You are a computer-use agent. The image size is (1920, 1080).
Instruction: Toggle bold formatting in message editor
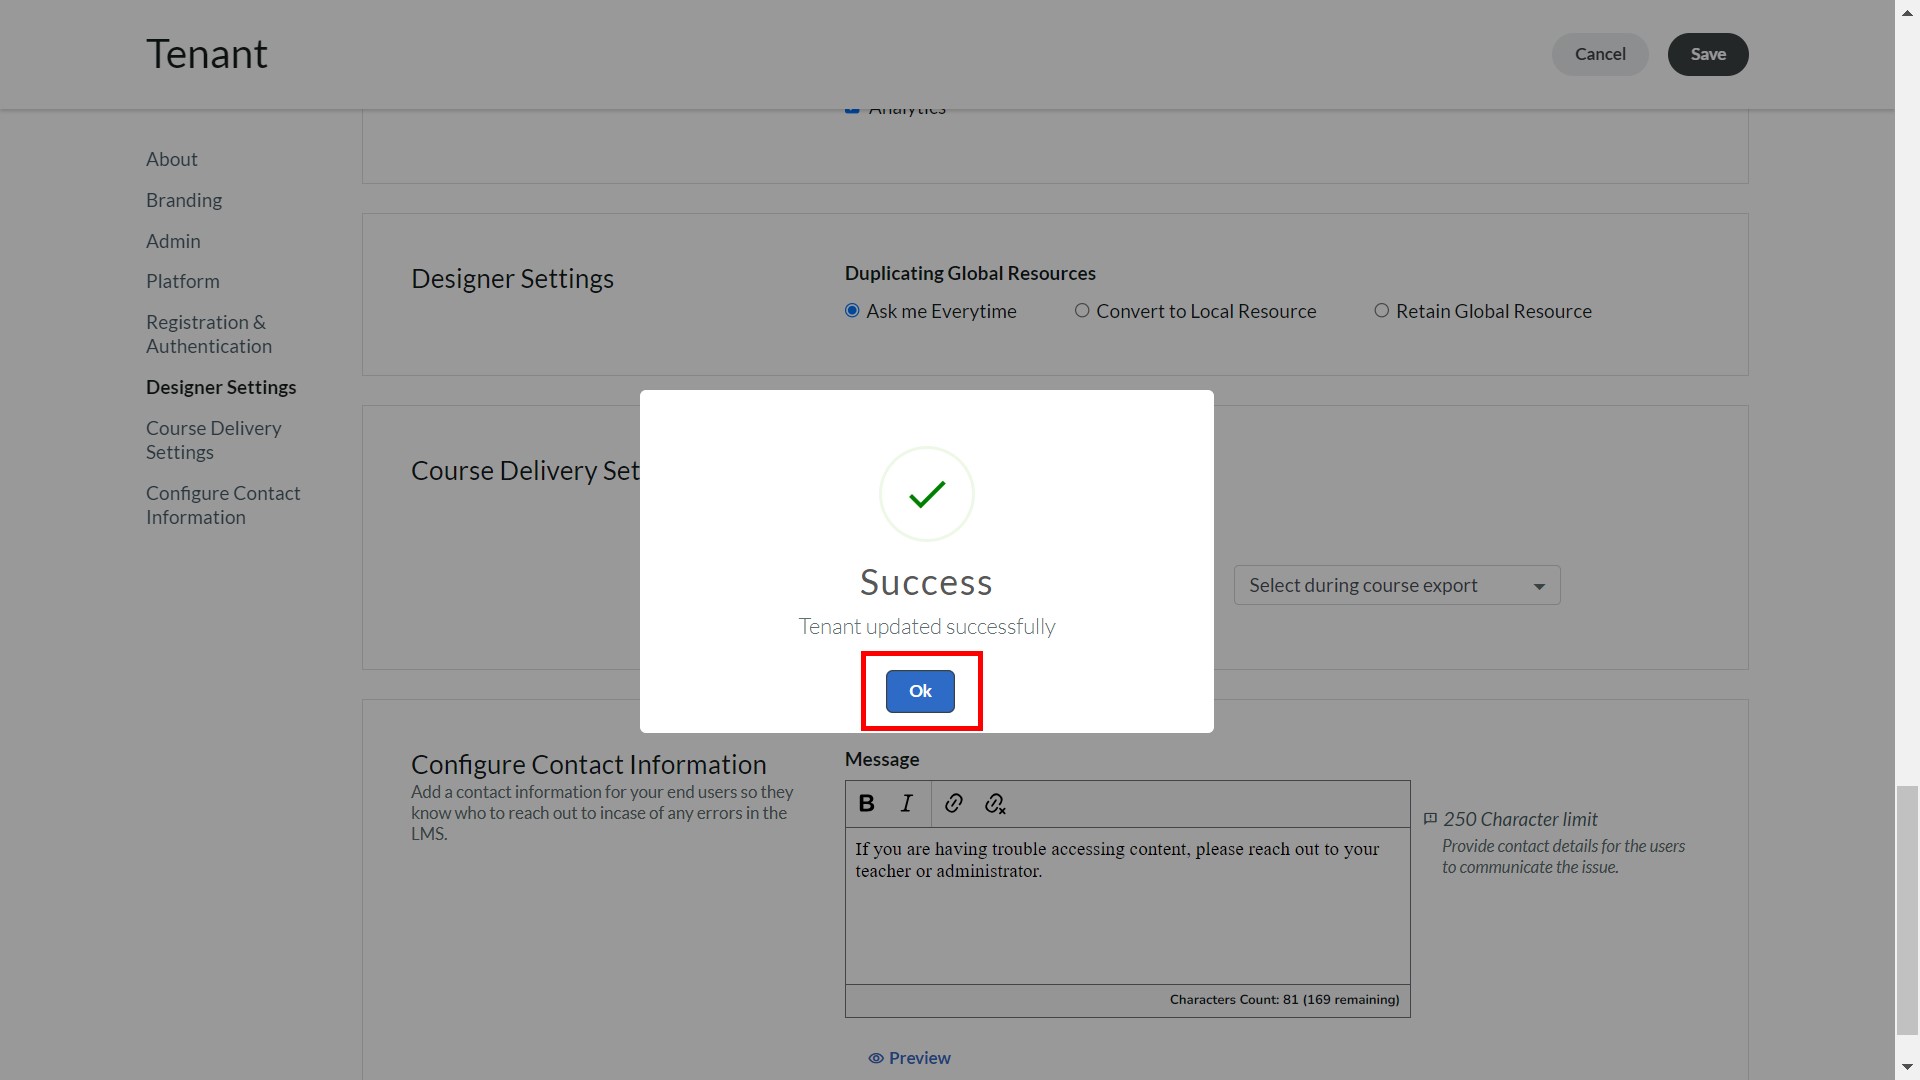(867, 803)
